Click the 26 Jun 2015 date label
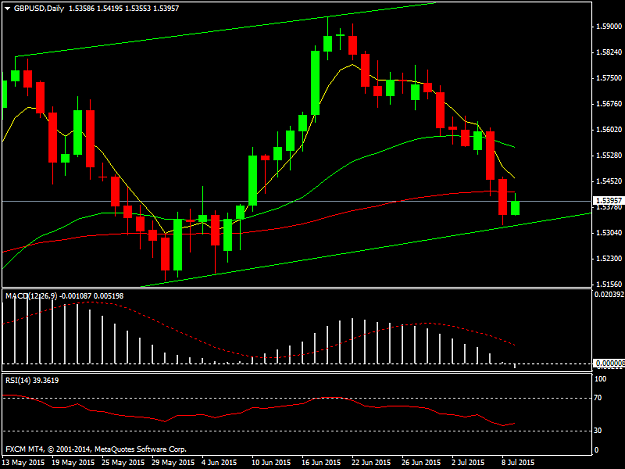 pyautogui.click(x=421, y=462)
